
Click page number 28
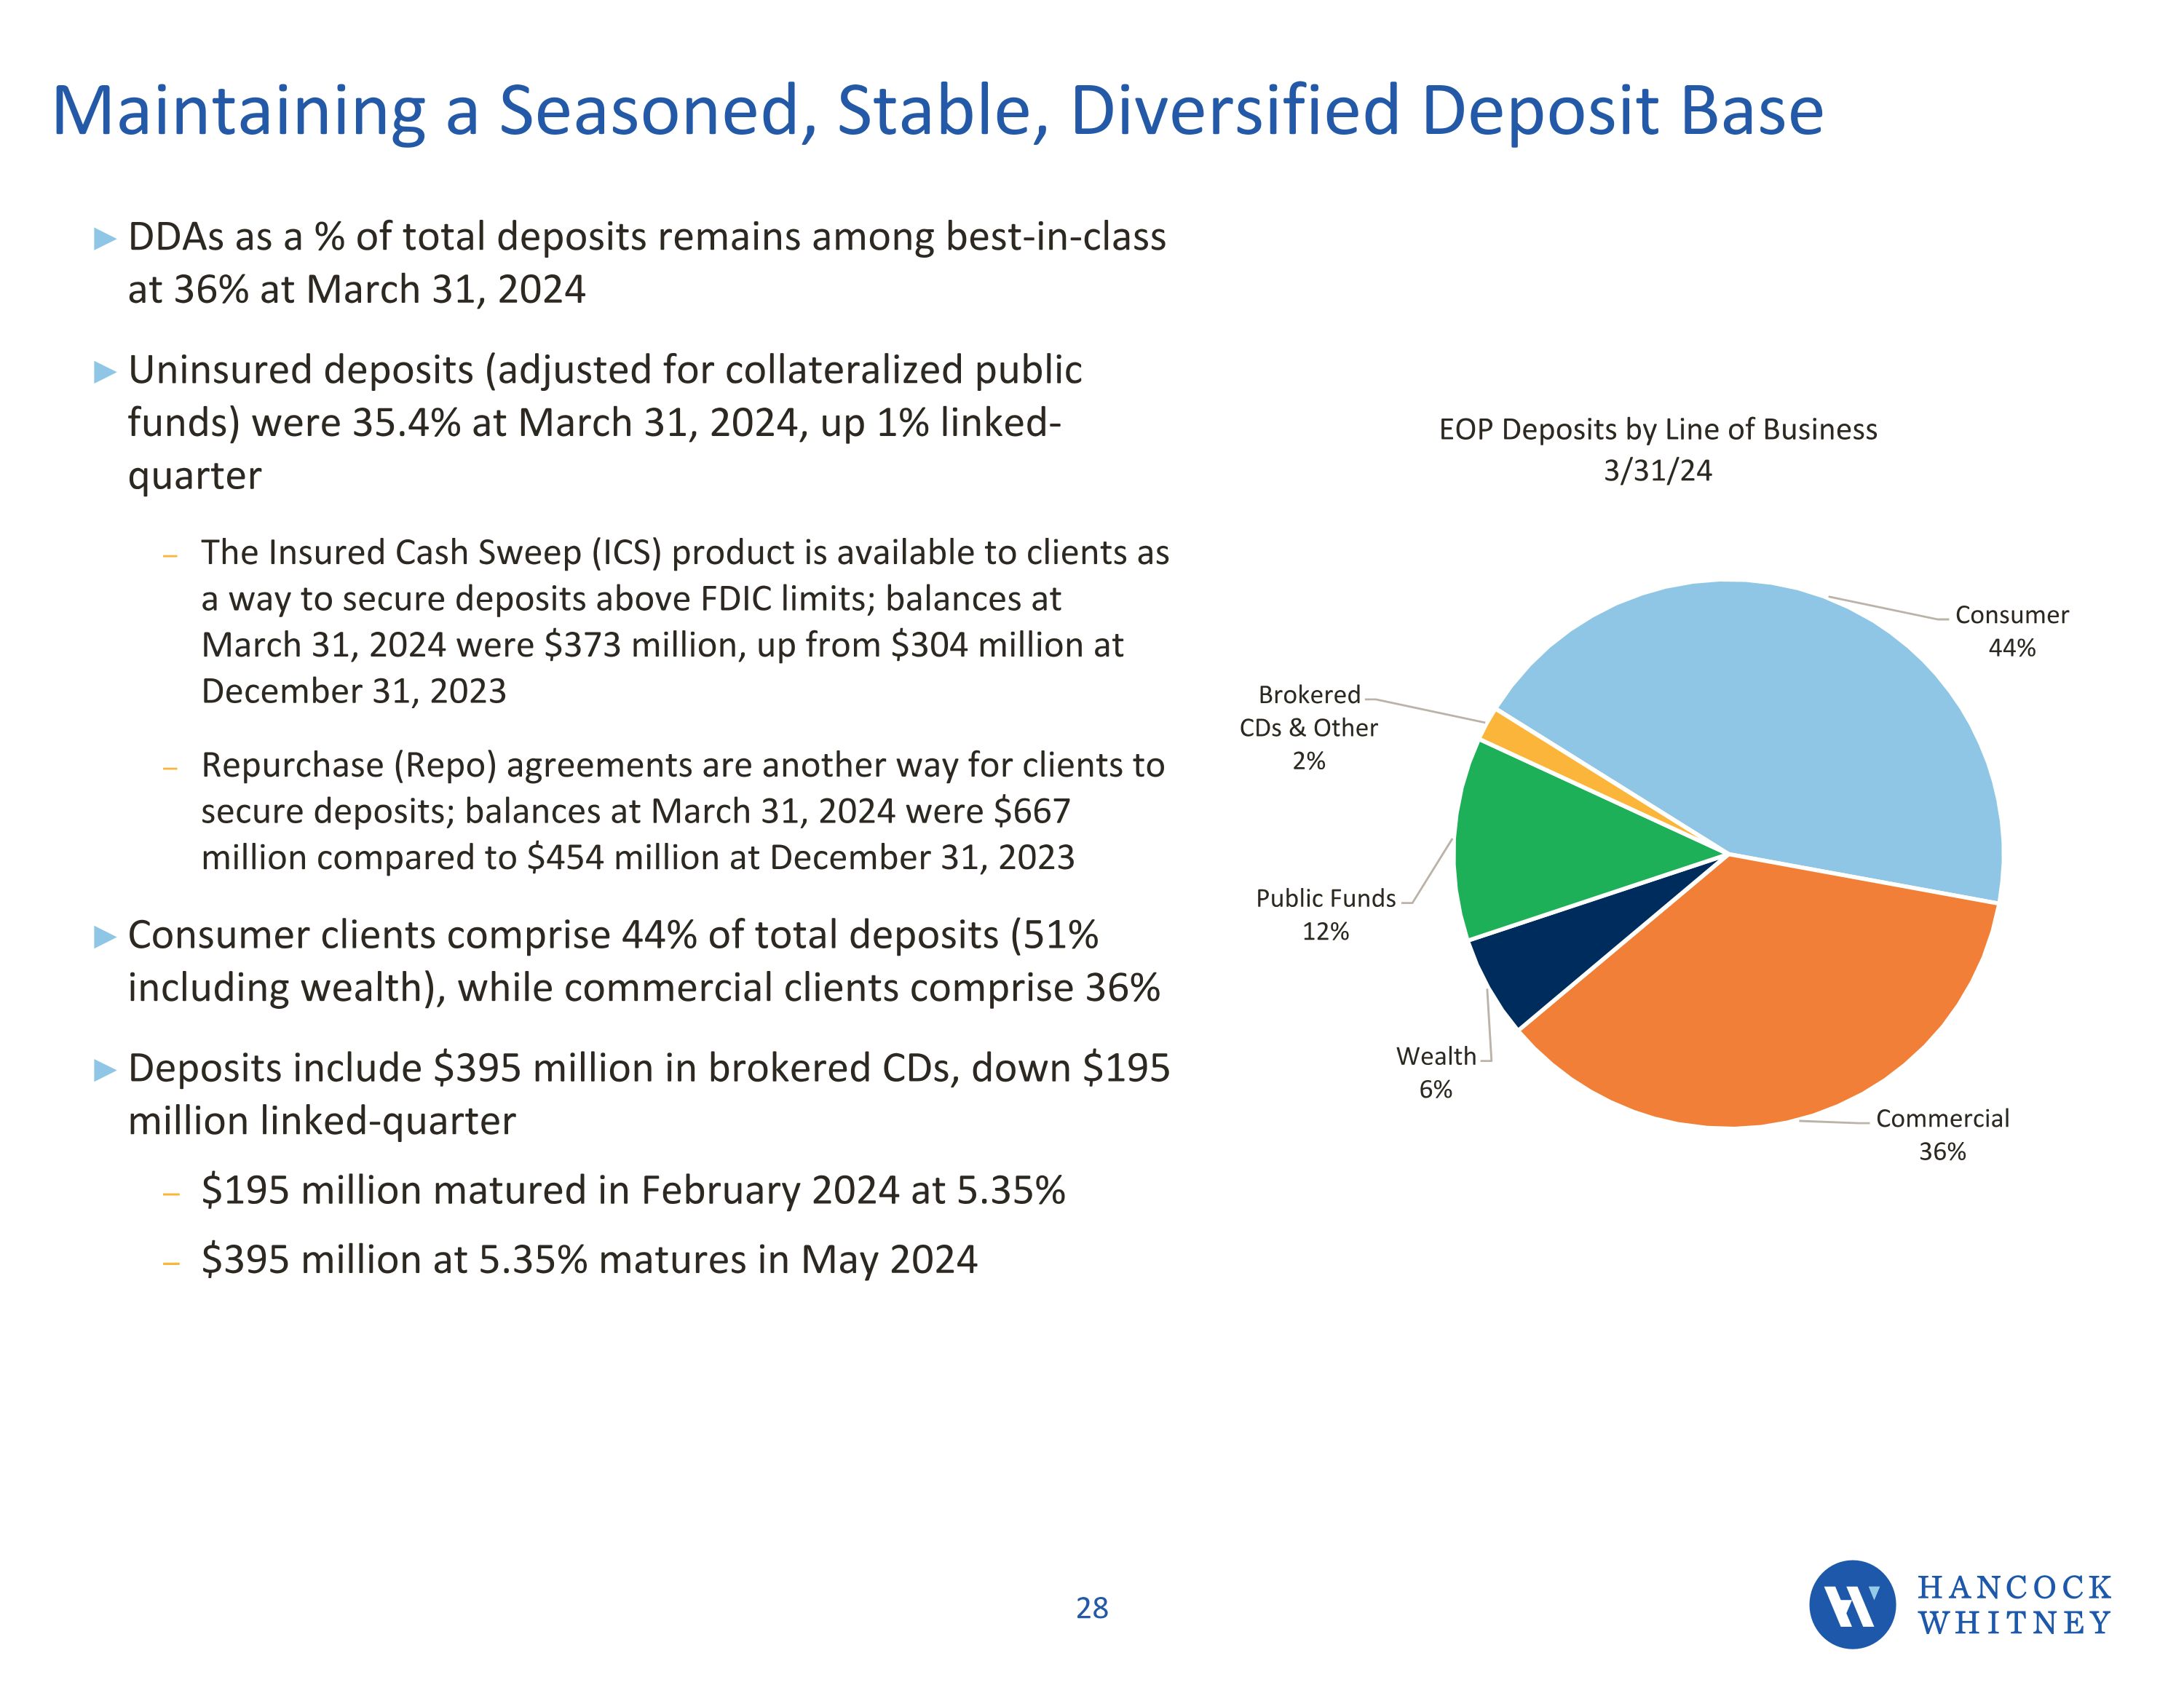tap(1091, 1608)
